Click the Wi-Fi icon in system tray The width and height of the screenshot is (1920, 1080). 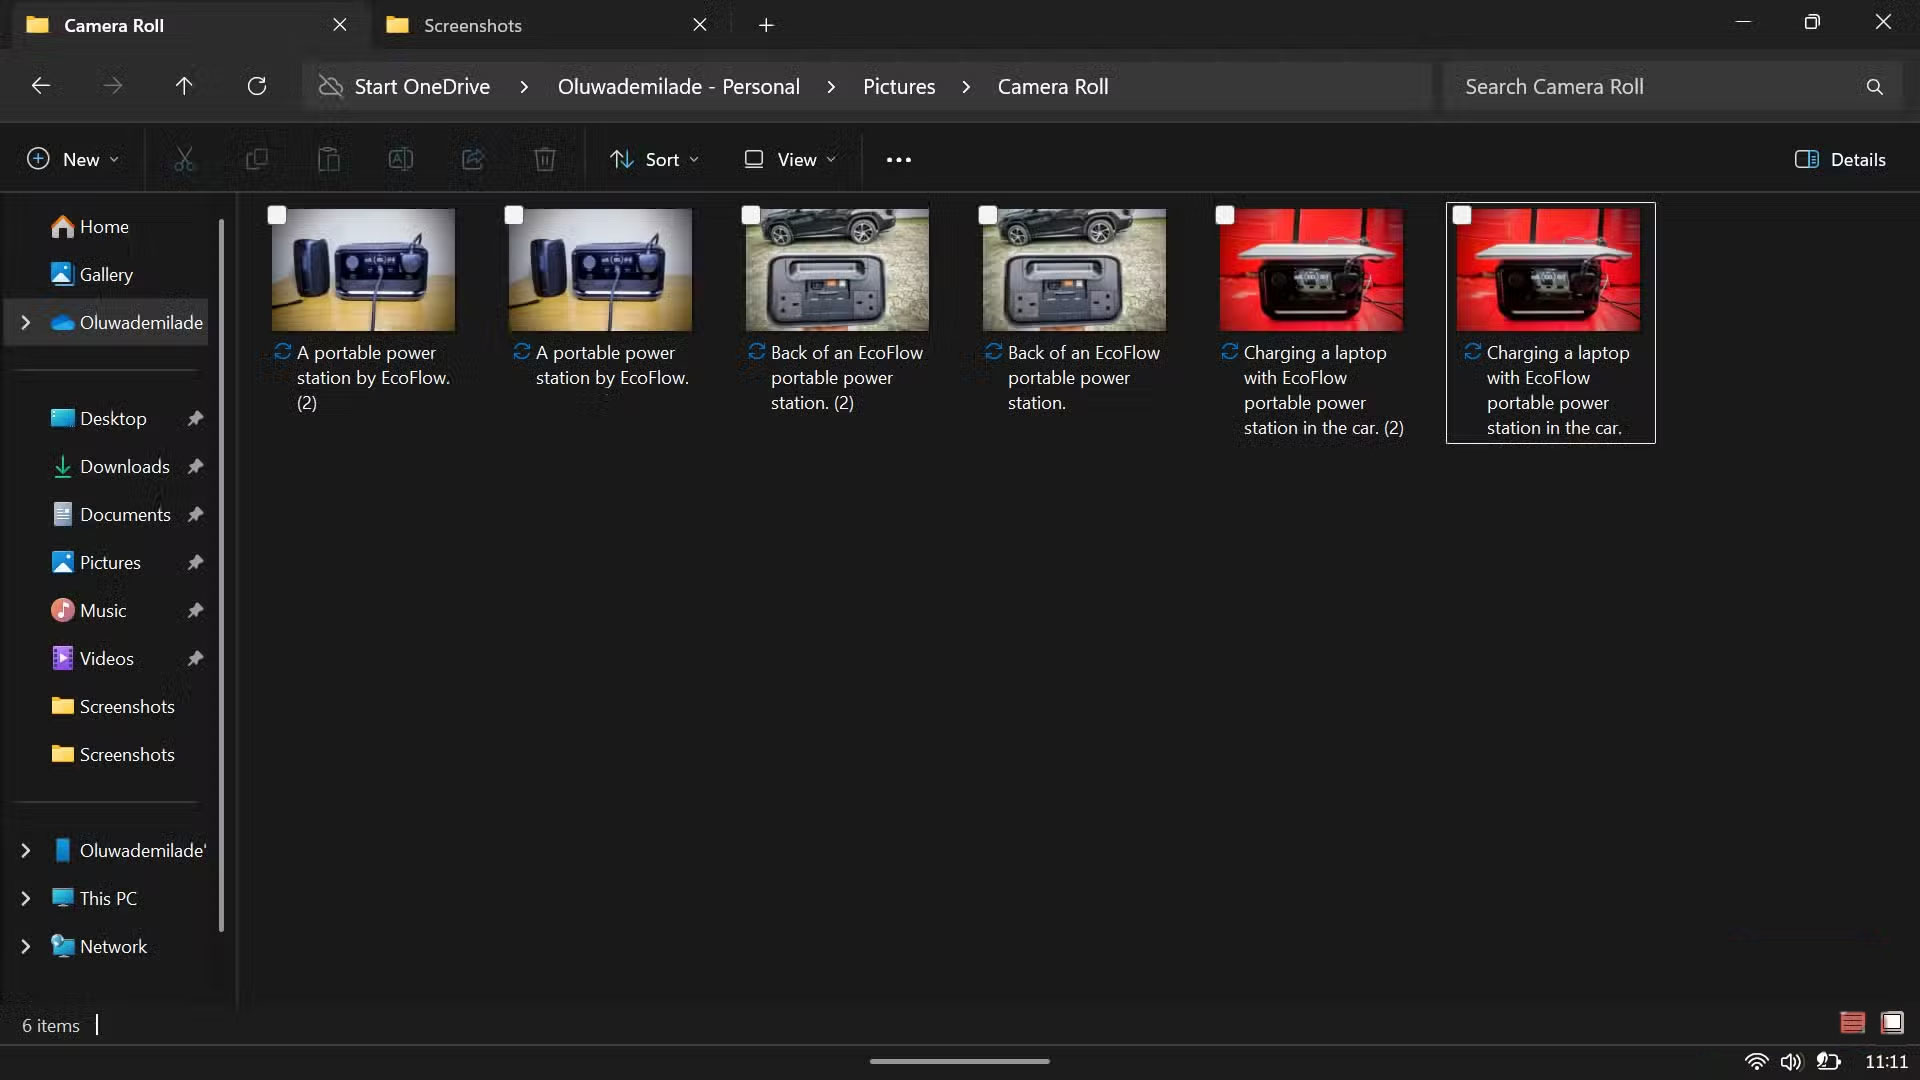coord(1756,1062)
